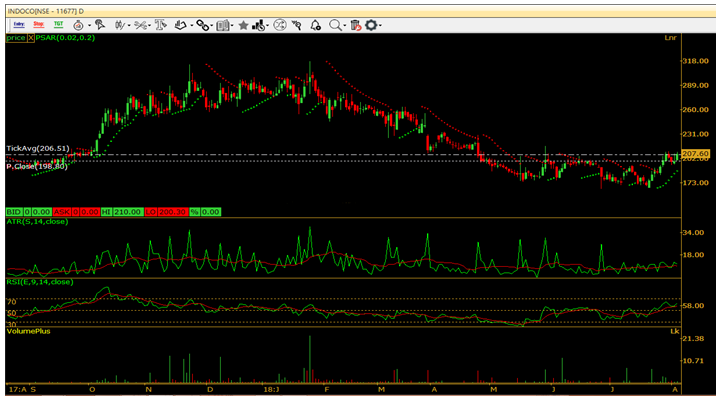Click the RSI 70 level label
Viewport: 722px width, 399px height.
pyautogui.click(x=12, y=302)
